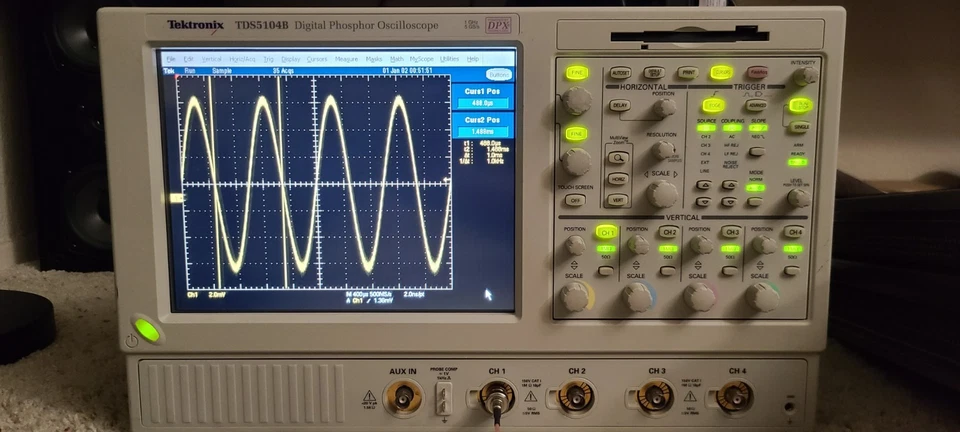Open the Horiz/Acq menu
960x432 pixels.
242,59
